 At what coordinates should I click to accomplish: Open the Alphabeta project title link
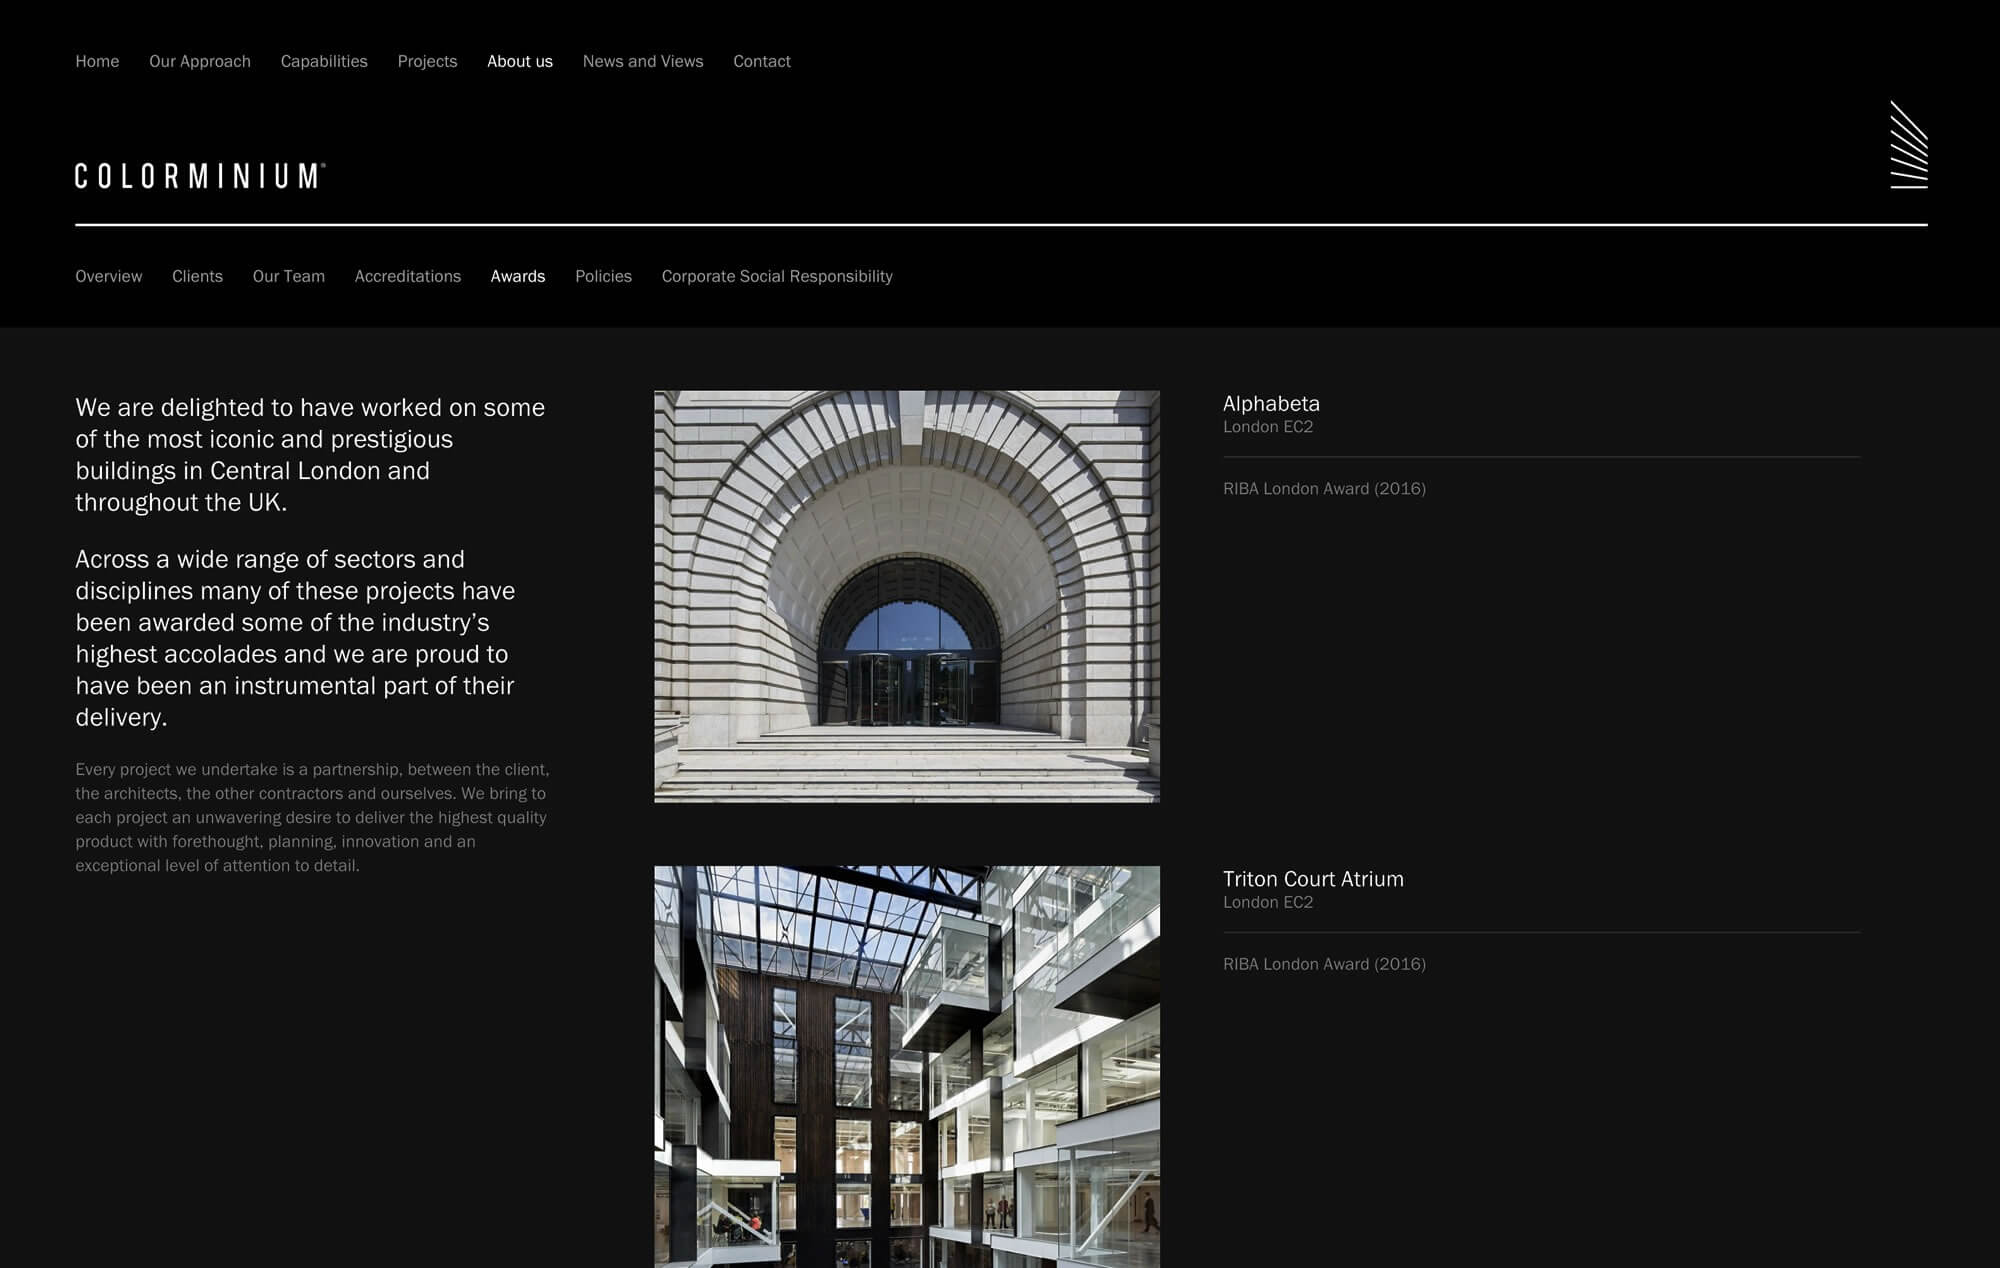1270,403
